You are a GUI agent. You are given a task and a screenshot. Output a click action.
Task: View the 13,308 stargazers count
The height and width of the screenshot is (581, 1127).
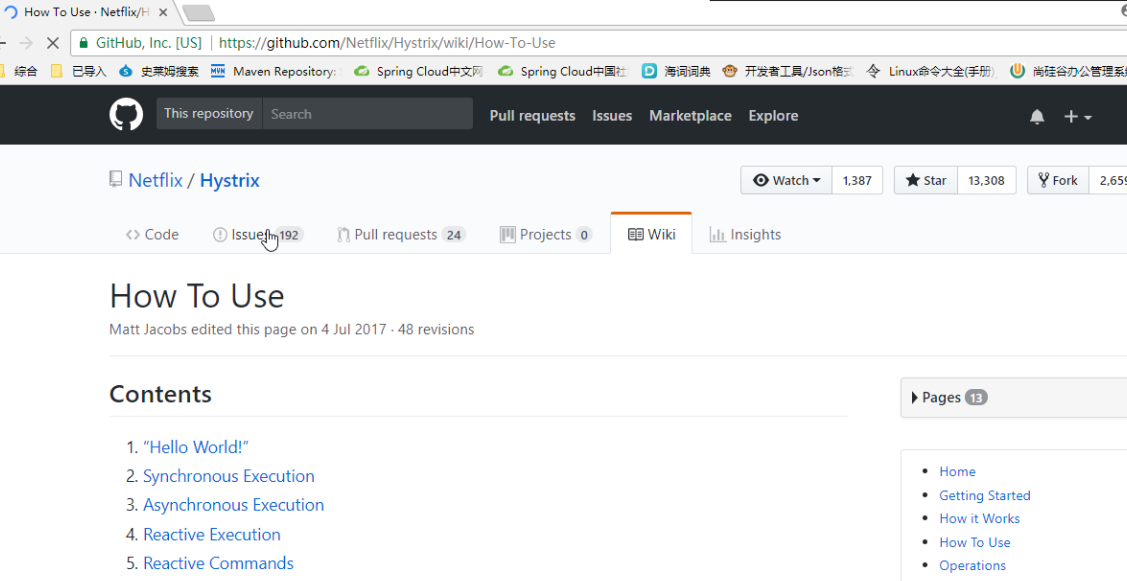(x=986, y=180)
